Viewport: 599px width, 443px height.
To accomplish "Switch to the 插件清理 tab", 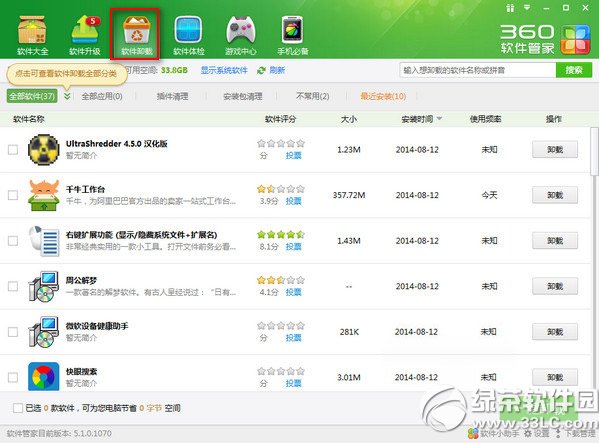I will (x=172, y=96).
